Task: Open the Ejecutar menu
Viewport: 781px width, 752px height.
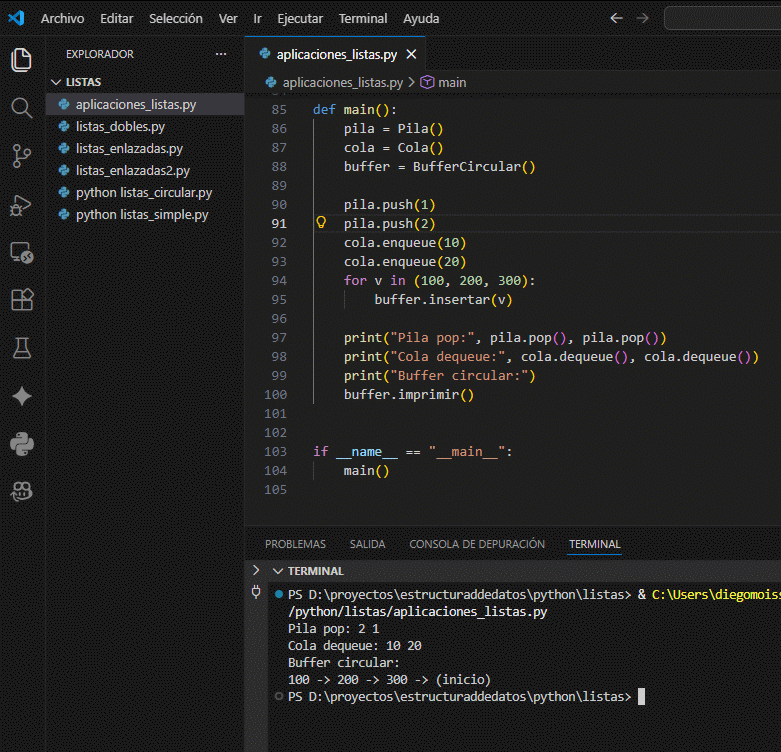Action: click(x=300, y=19)
